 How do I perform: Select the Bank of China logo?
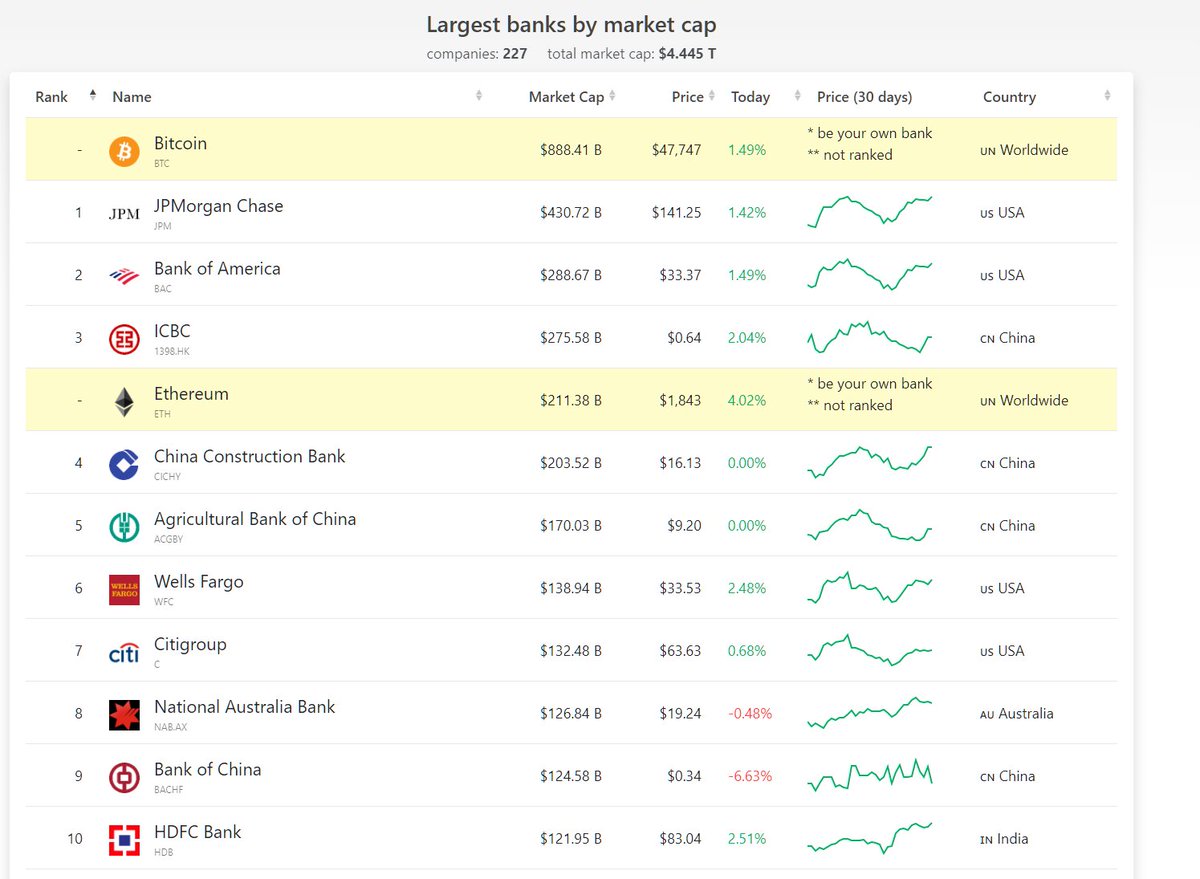pyautogui.click(x=124, y=776)
